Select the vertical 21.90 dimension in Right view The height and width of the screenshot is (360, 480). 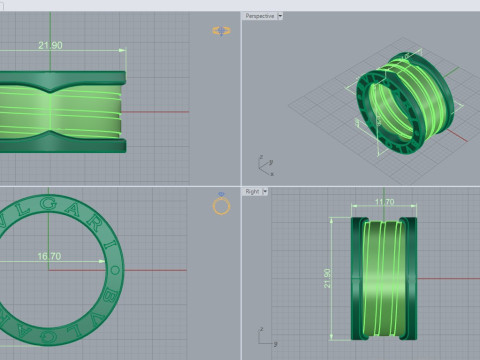pos(328,278)
